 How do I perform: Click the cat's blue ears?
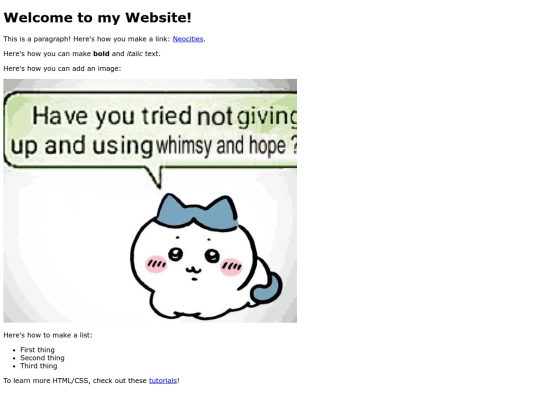(x=197, y=212)
